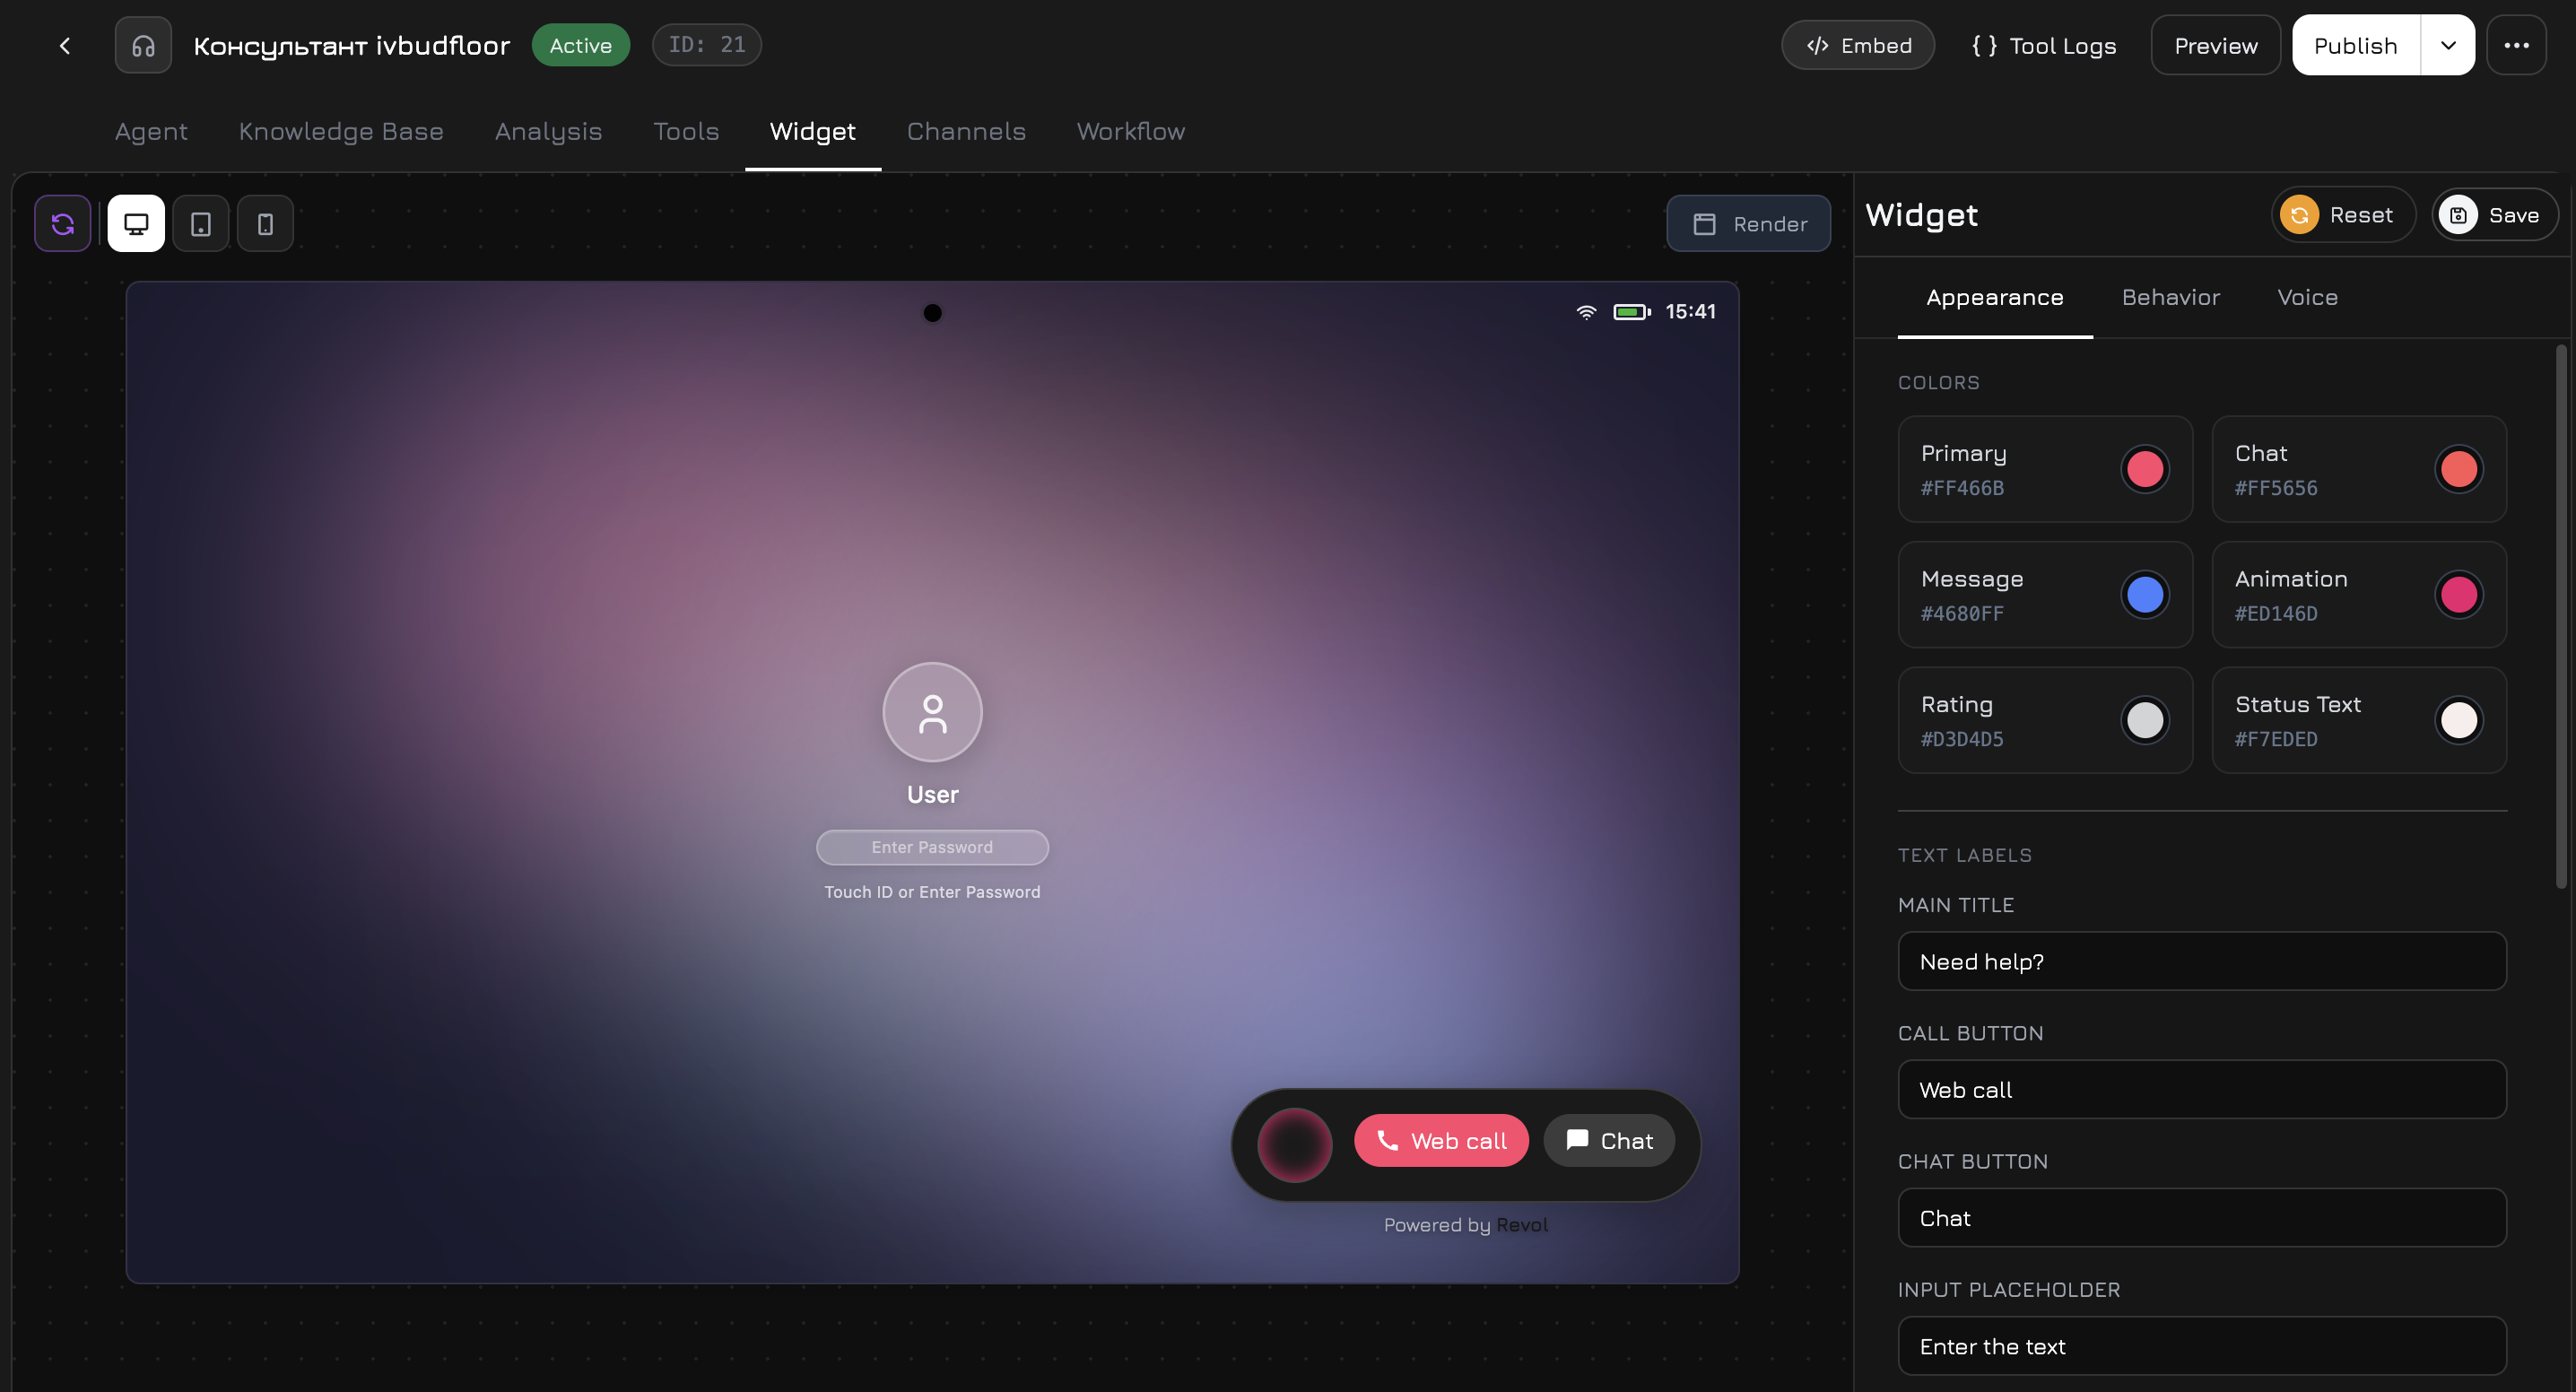Click the Publish button
Screen dimensions: 2576x1392
click(x=2355, y=44)
